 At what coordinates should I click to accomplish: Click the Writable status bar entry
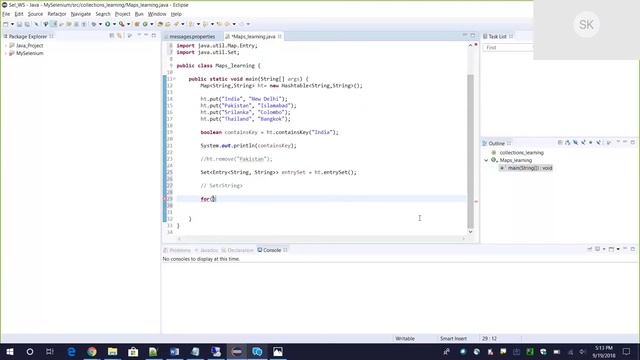pyautogui.click(x=405, y=338)
